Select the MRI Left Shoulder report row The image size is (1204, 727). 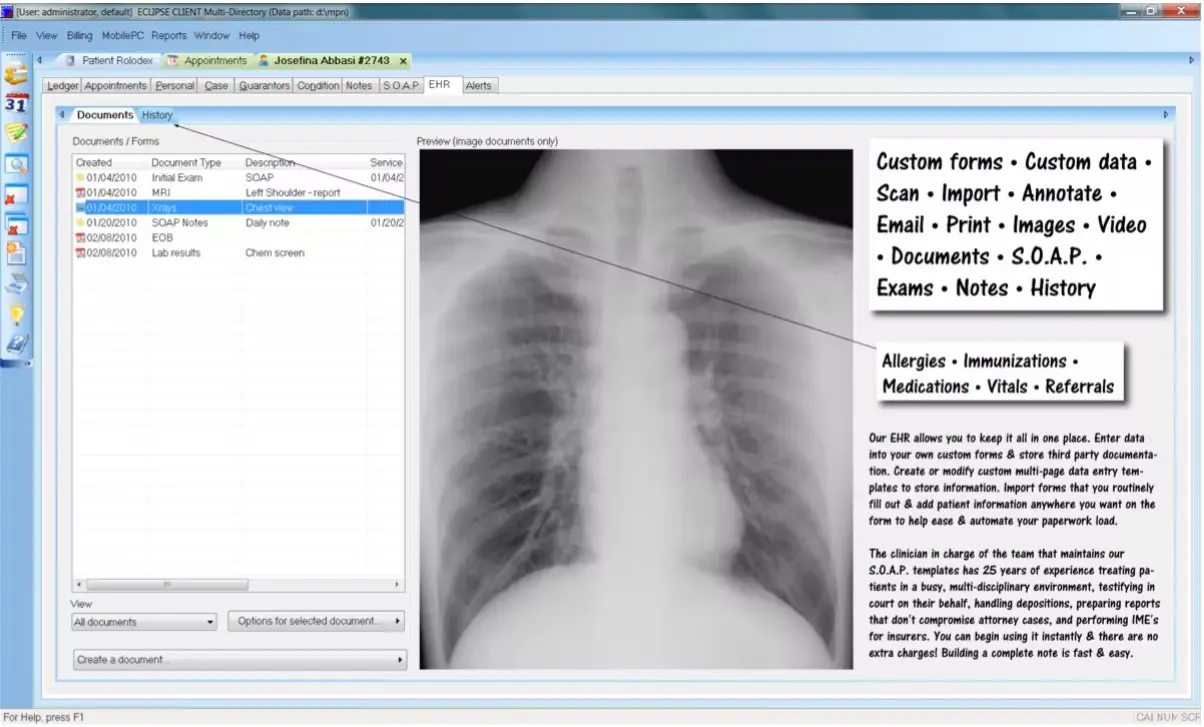click(x=200, y=192)
